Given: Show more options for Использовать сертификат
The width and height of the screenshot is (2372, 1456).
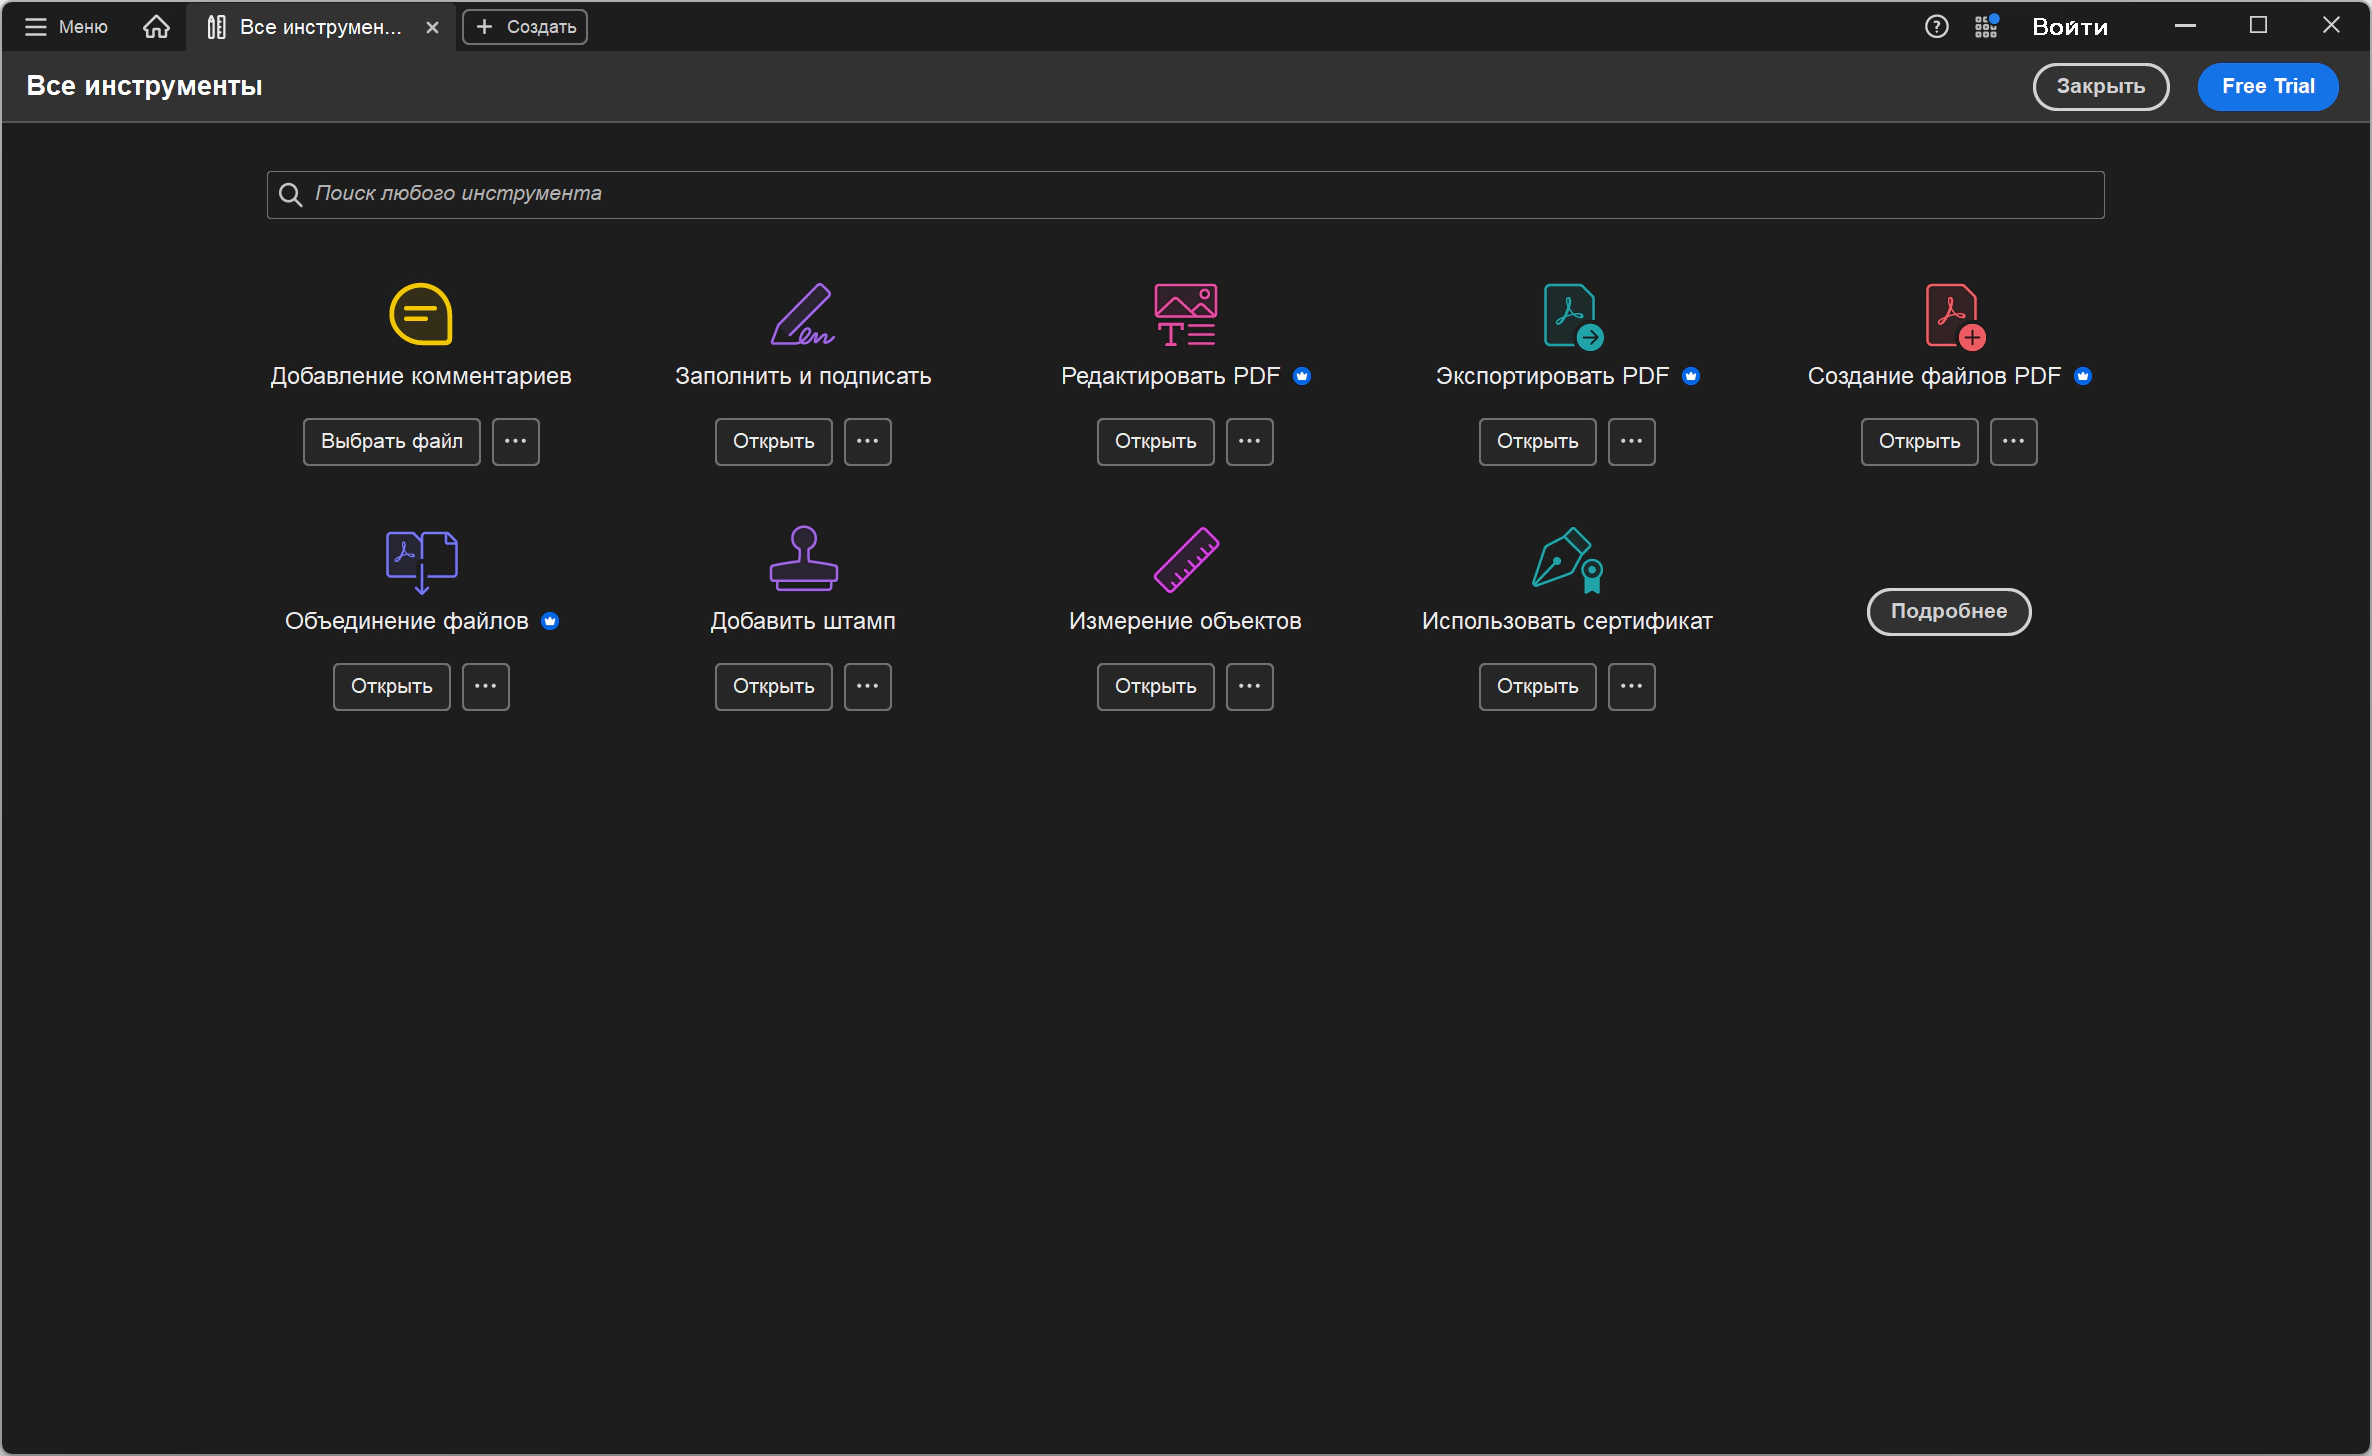Looking at the screenshot, I should click(1632, 686).
